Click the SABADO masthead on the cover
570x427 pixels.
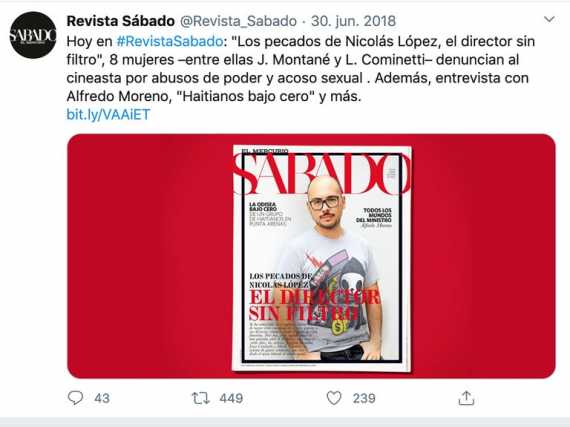322,173
